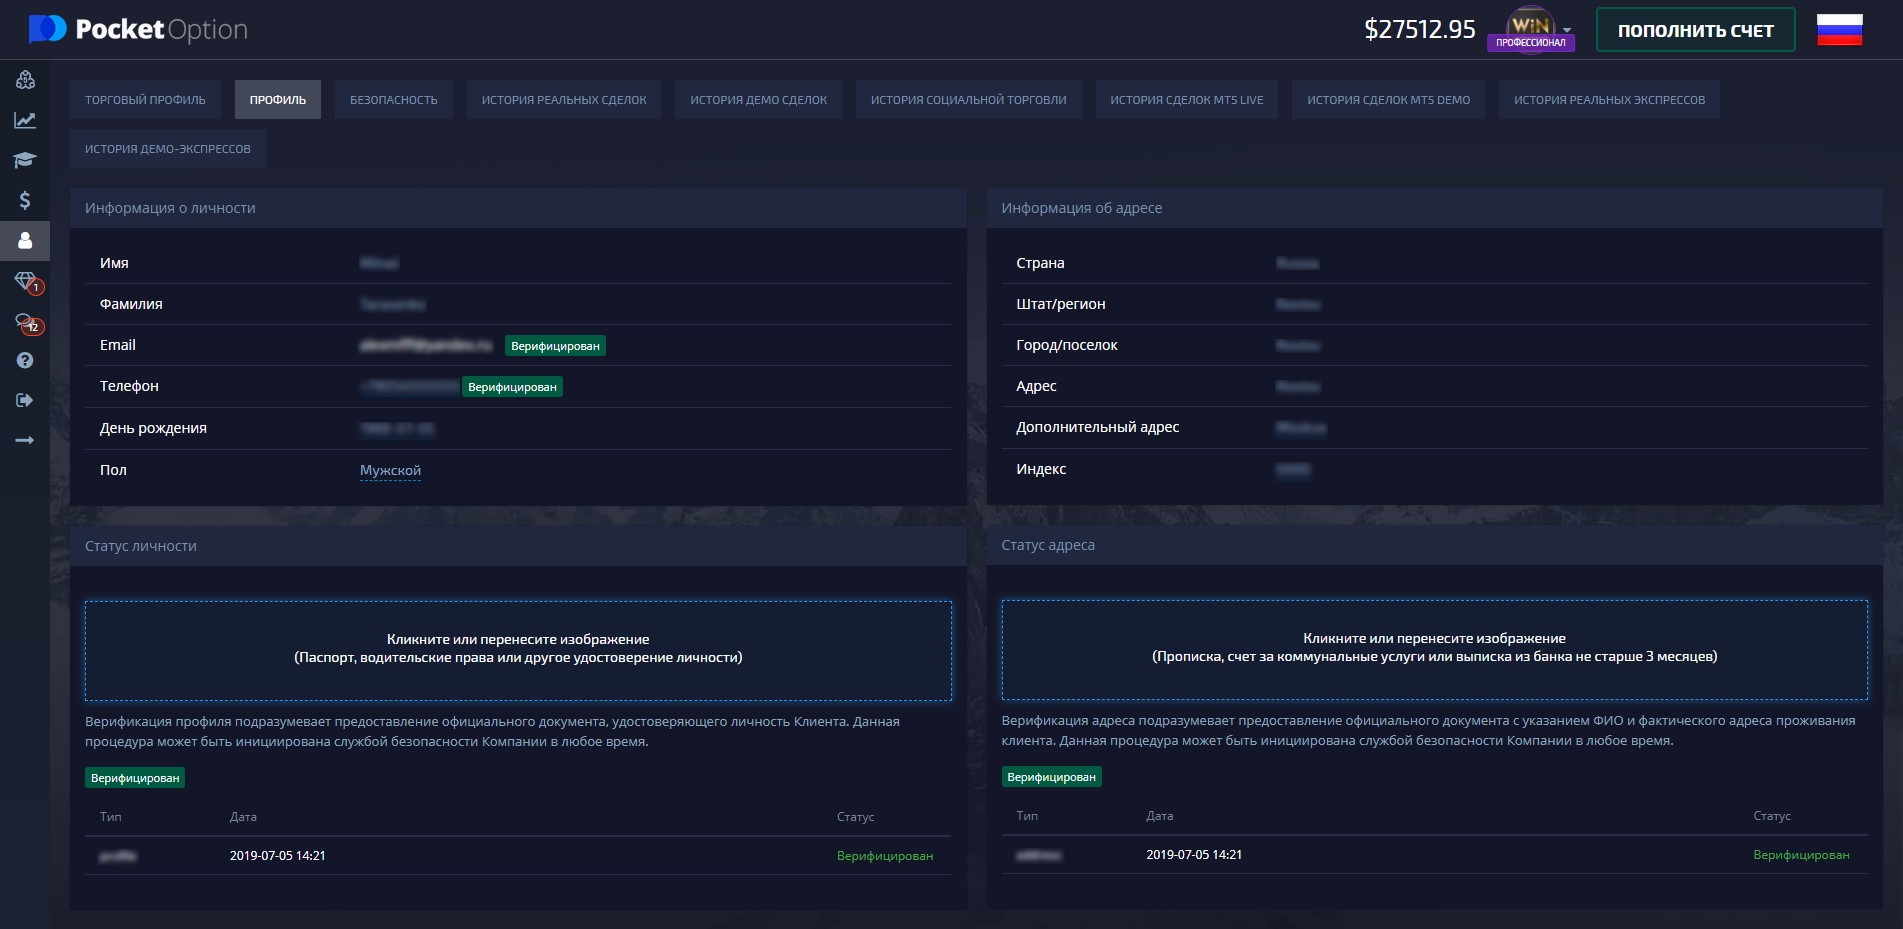Open the question mark help icon
Viewport: 1903px width, 929px height.
[x=25, y=360]
